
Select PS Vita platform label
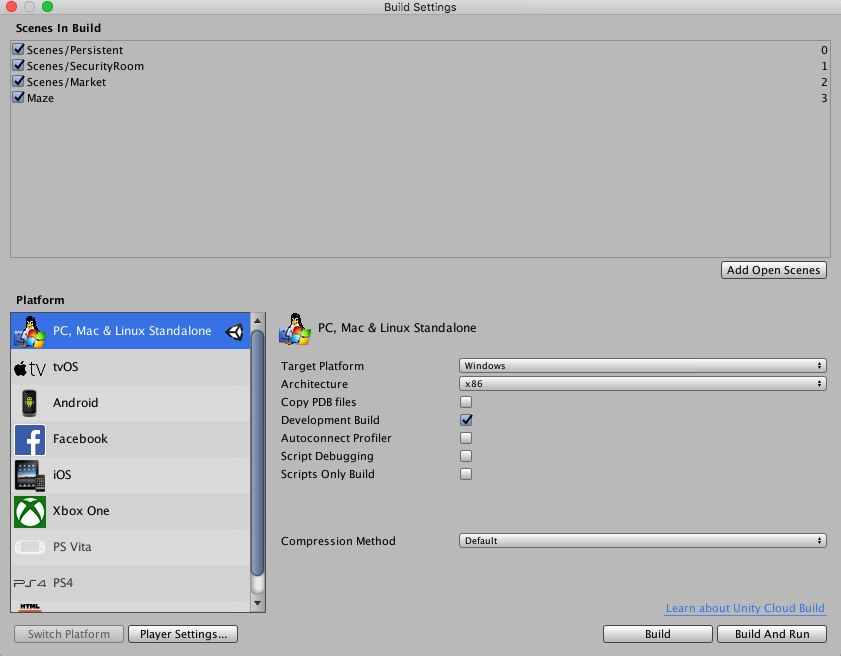72,547
